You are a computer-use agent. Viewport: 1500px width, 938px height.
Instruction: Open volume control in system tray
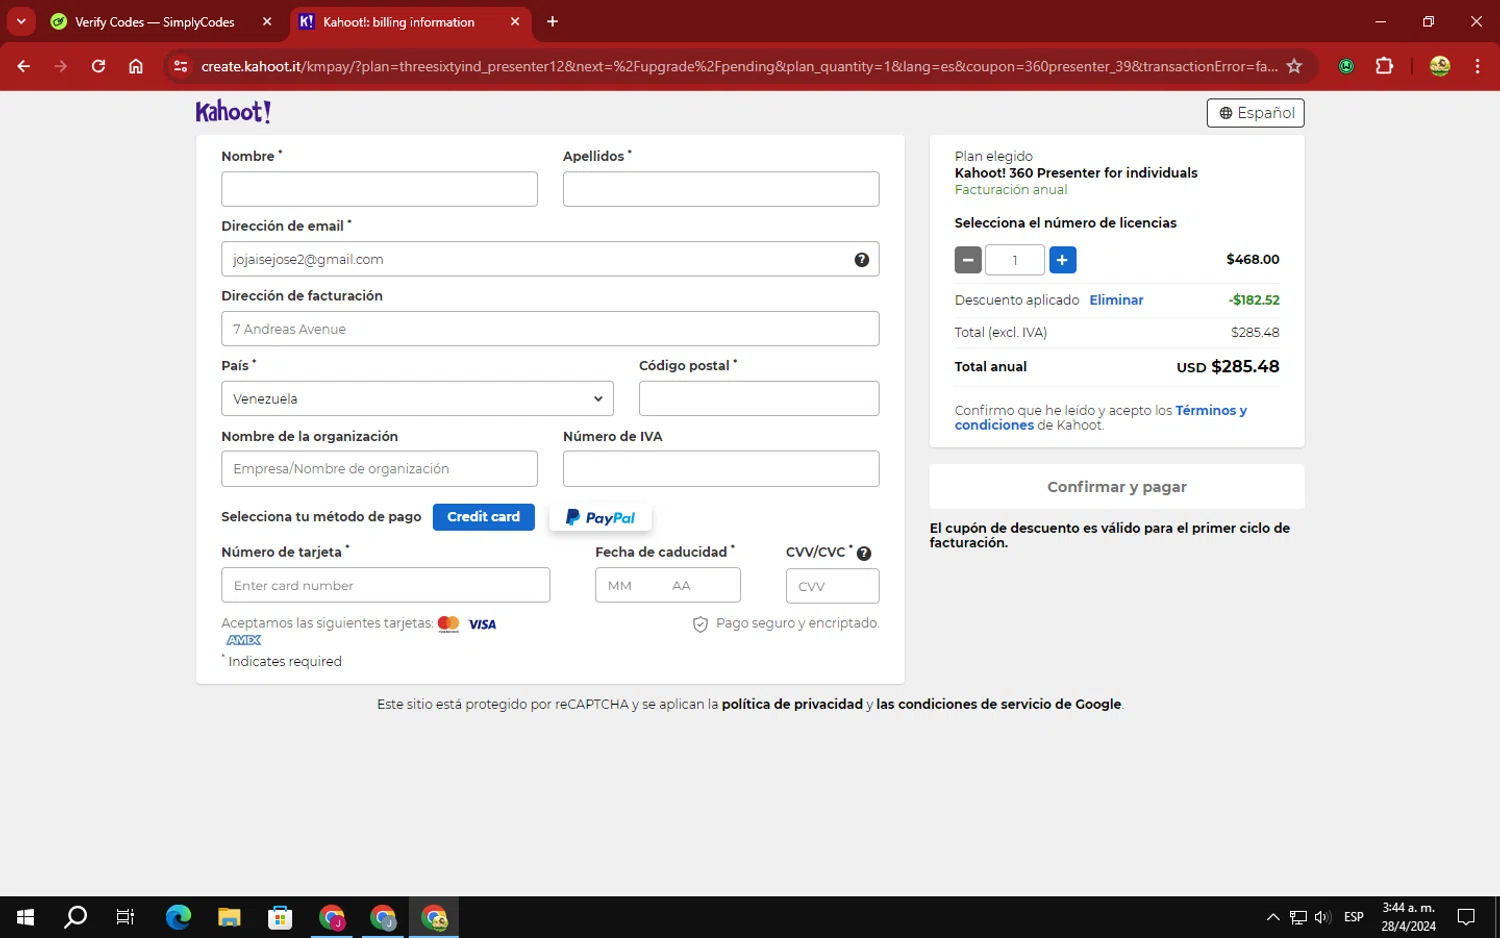[1322, 917]
